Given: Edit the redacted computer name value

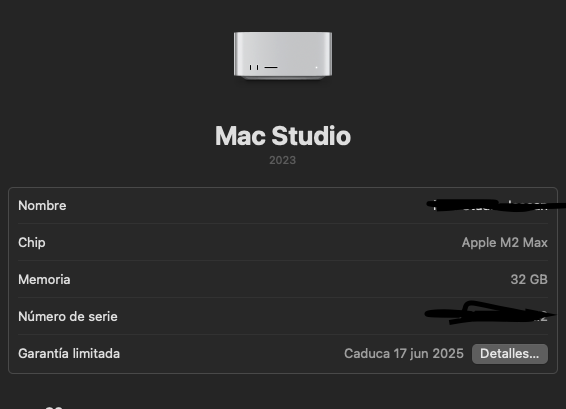Looking at the screenshot, I should pyautogui.click(x=492, y=205).
